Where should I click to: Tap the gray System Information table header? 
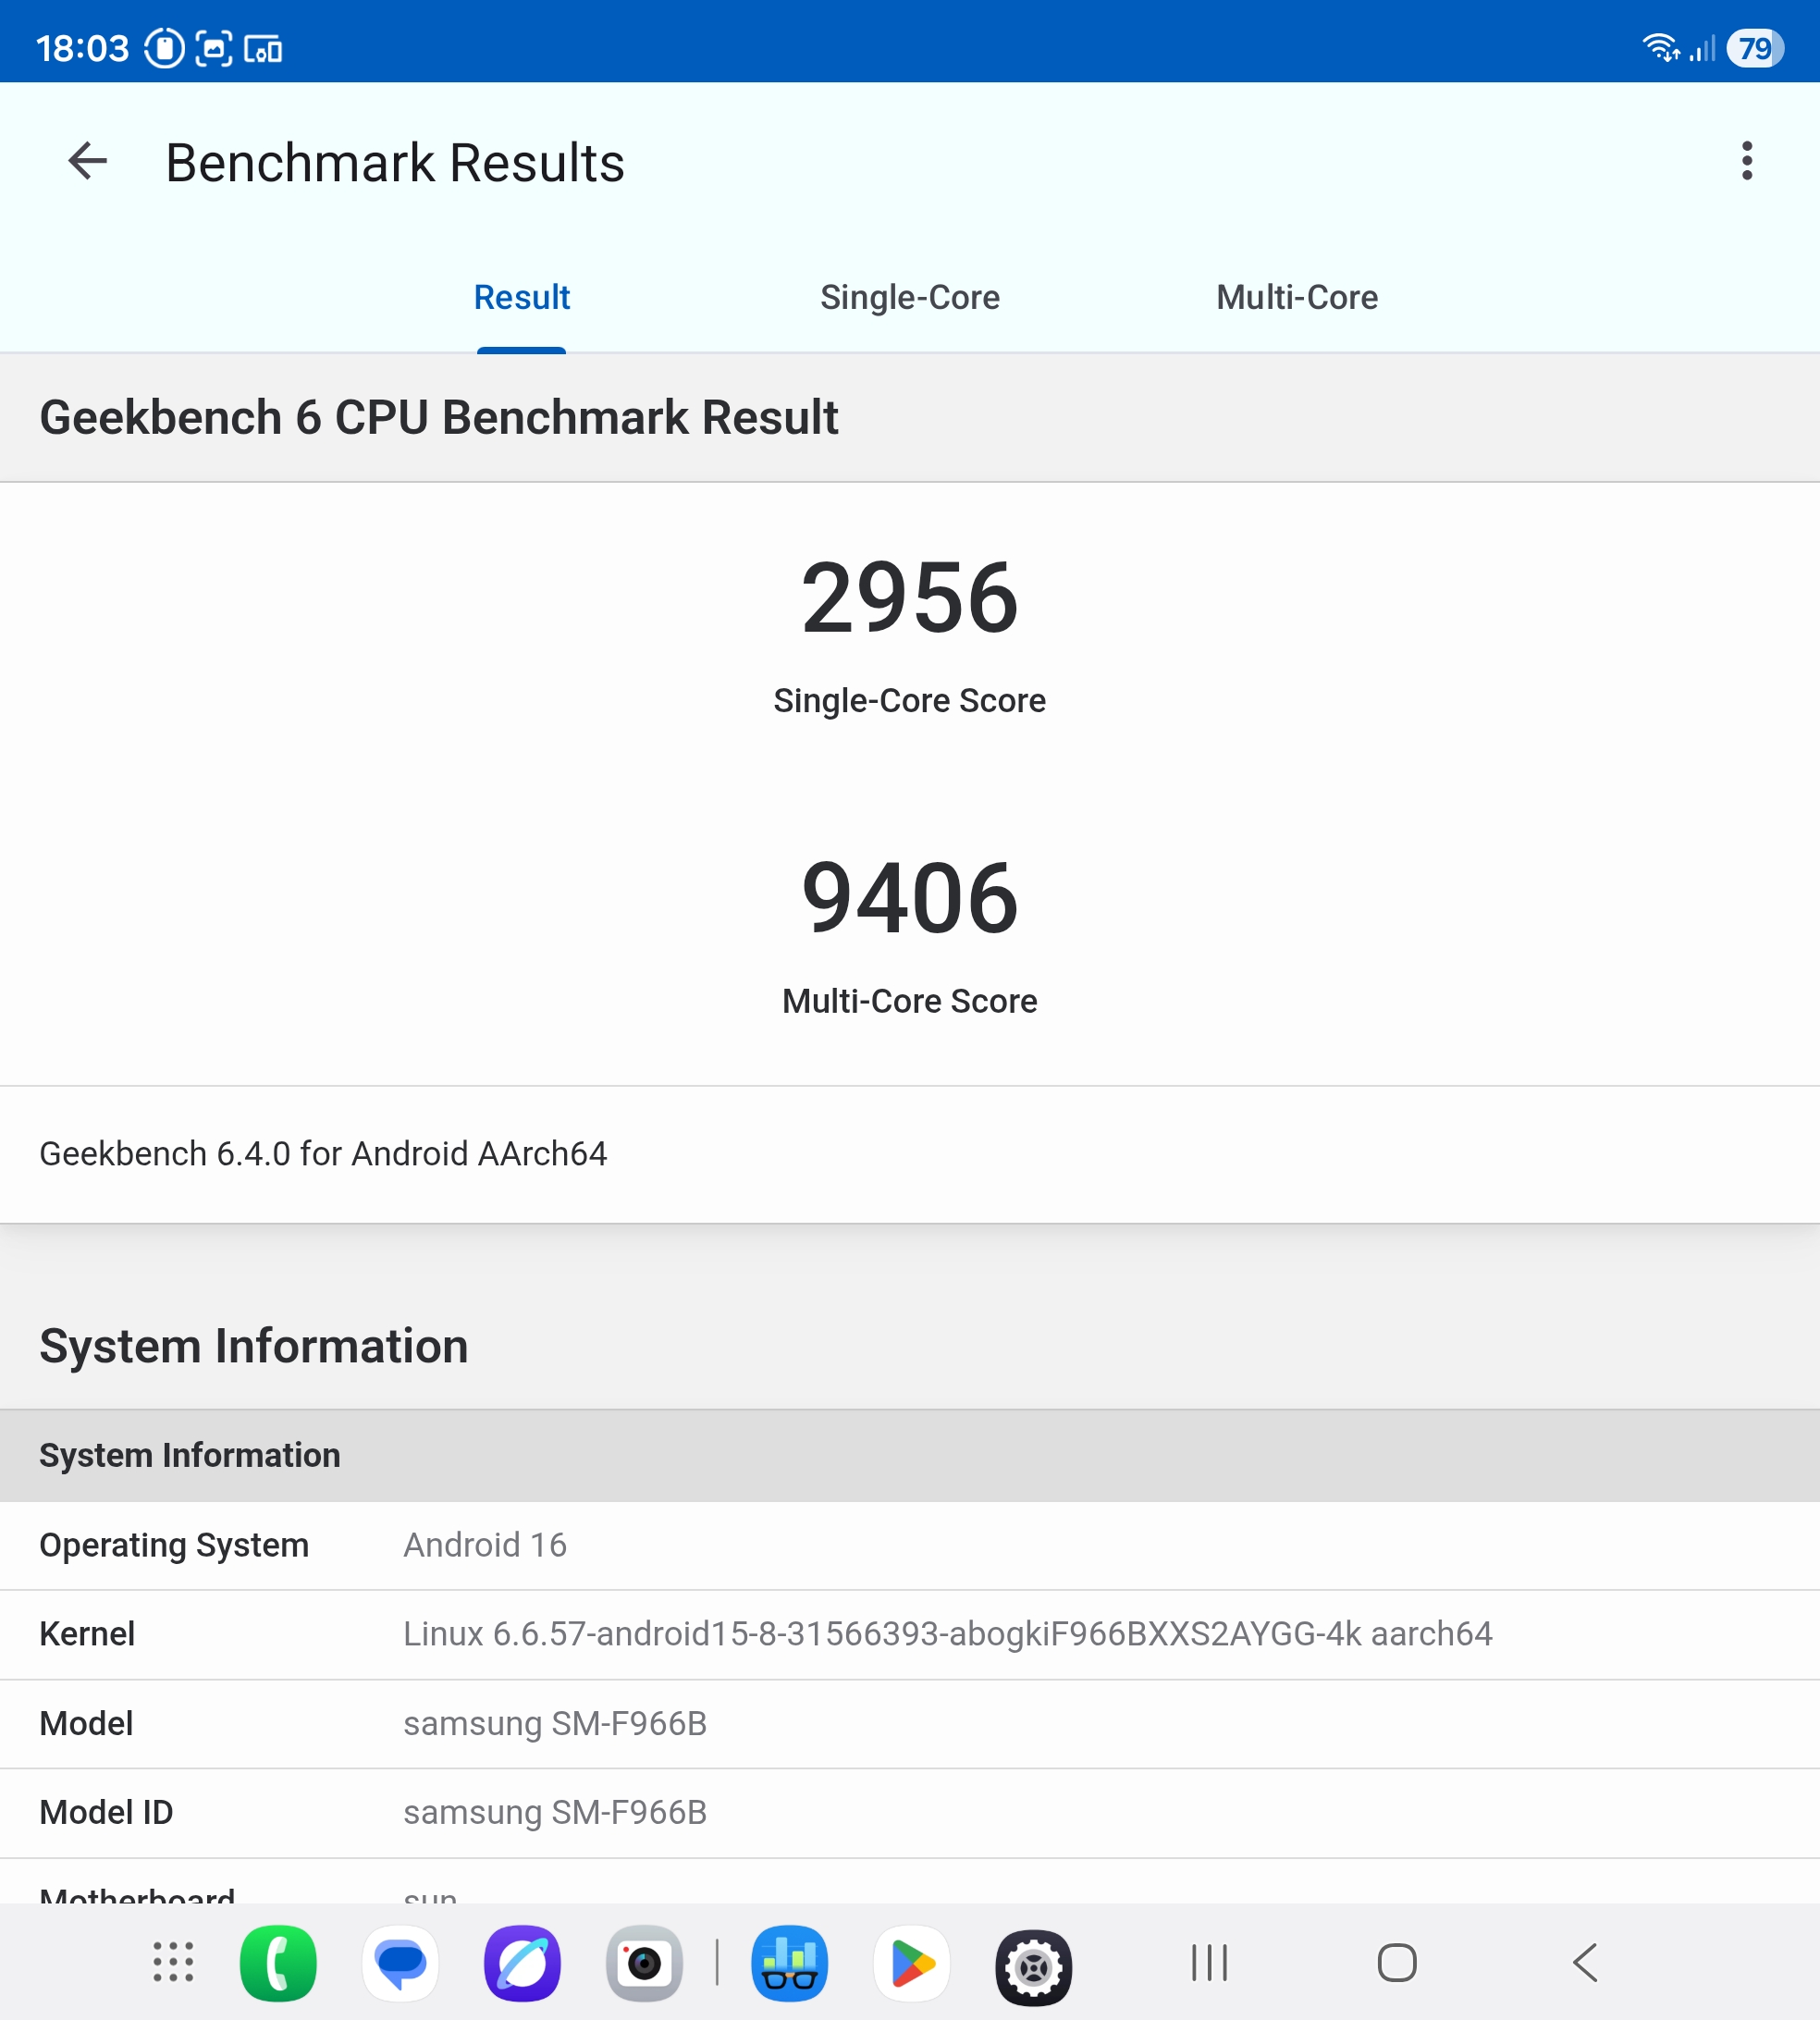pos(910,1455)
